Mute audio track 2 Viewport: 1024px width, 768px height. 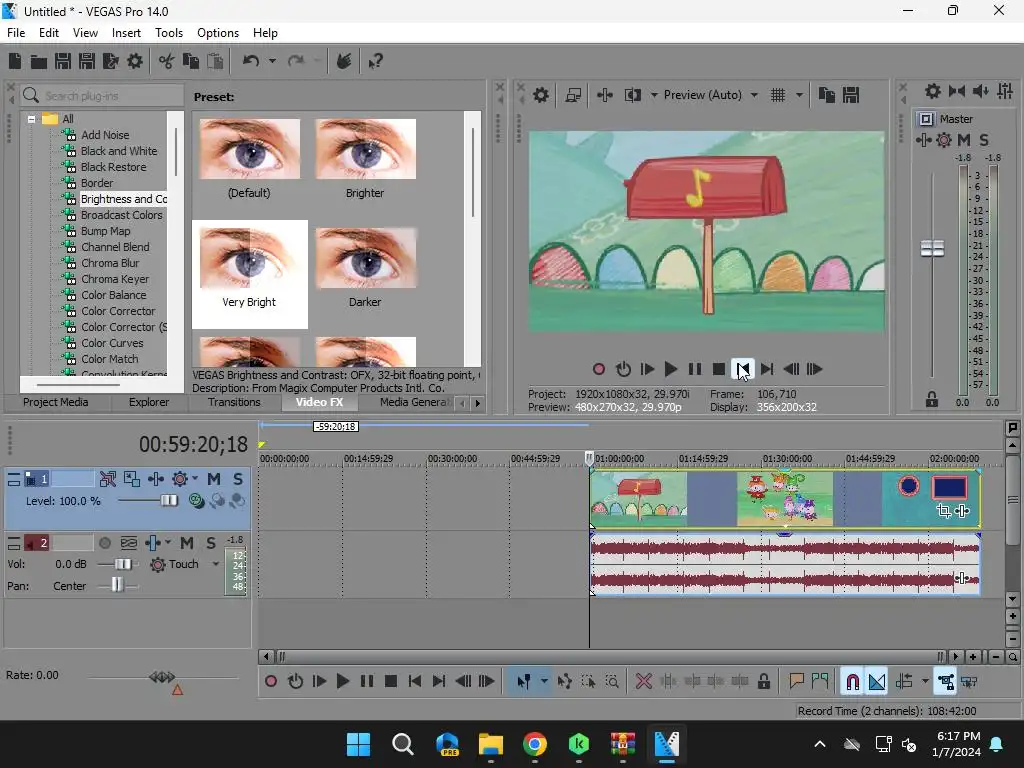click(187, 543)
